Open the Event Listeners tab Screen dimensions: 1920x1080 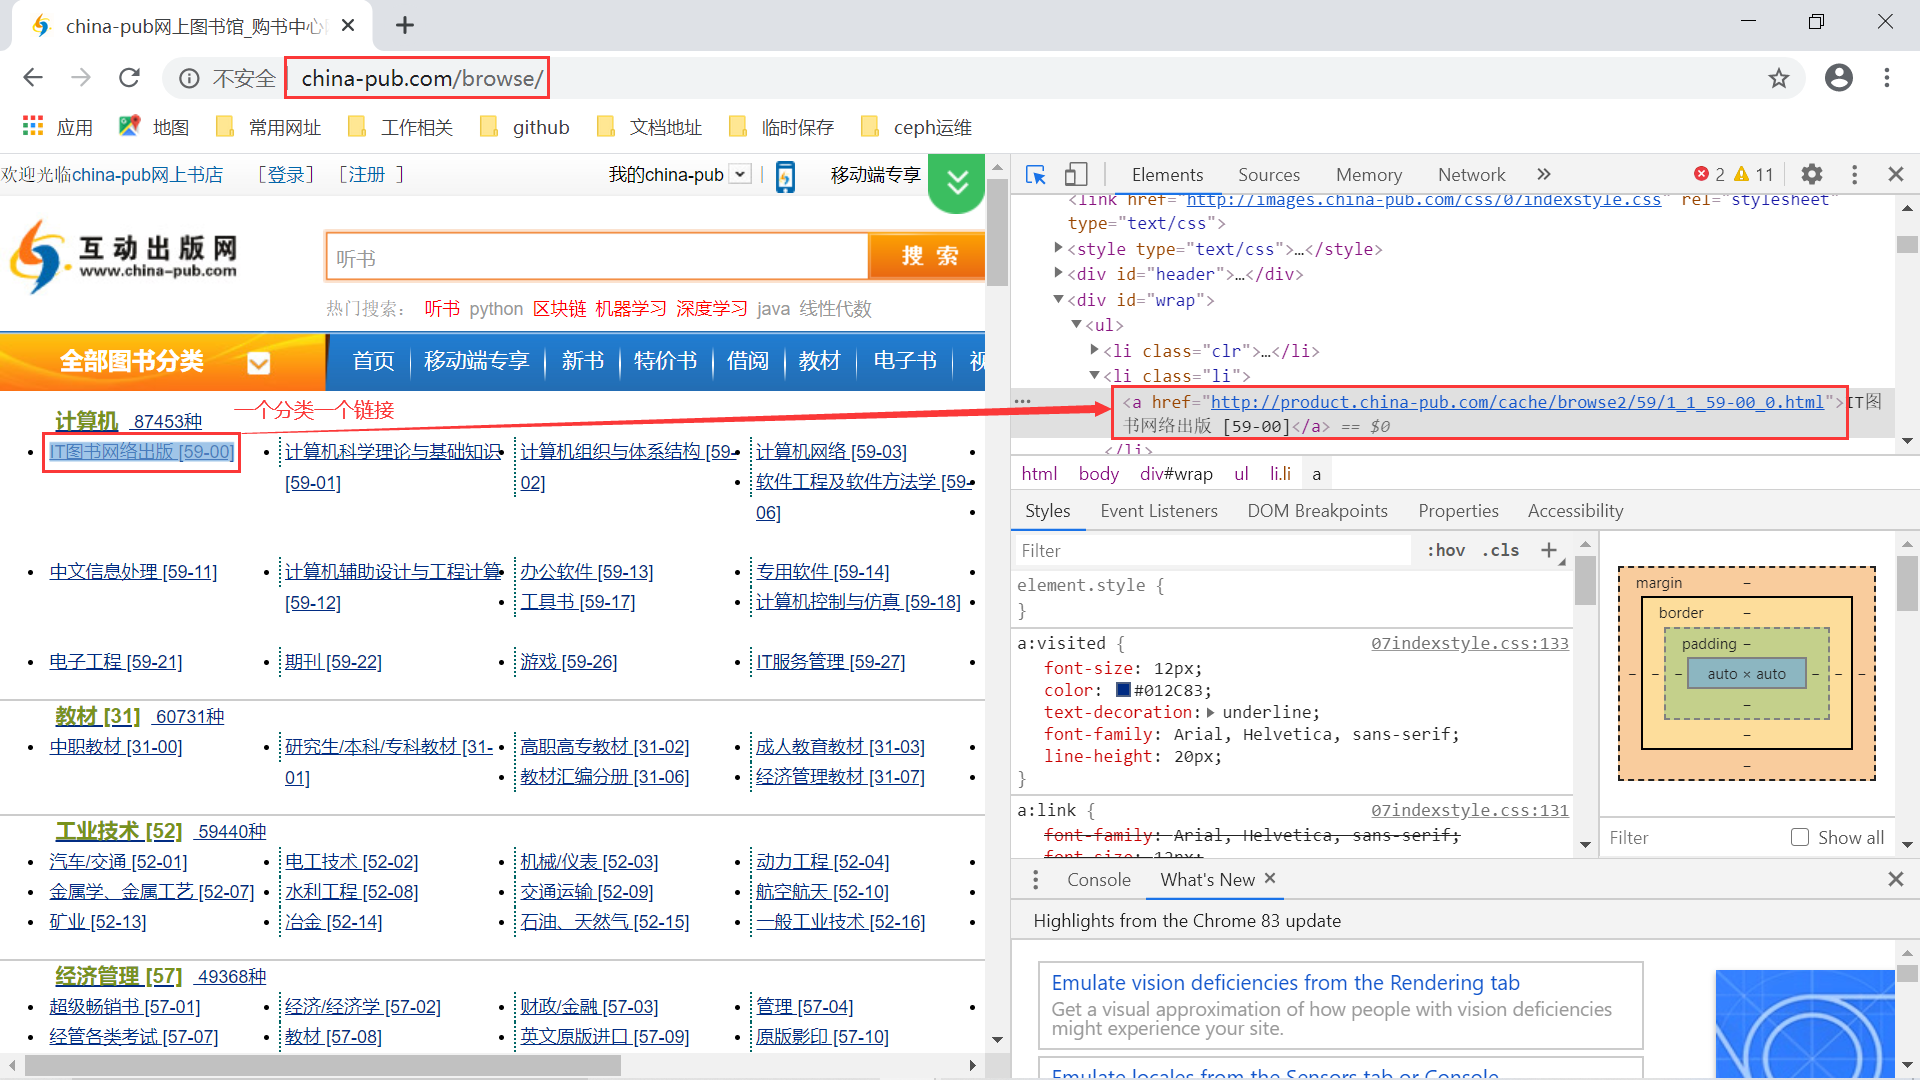point(1159,511)
